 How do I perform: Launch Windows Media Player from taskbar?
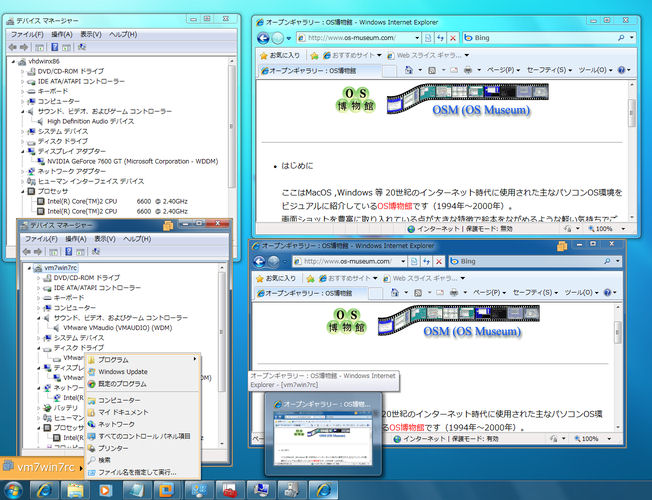pyautogui.click(x=106, y=490)
